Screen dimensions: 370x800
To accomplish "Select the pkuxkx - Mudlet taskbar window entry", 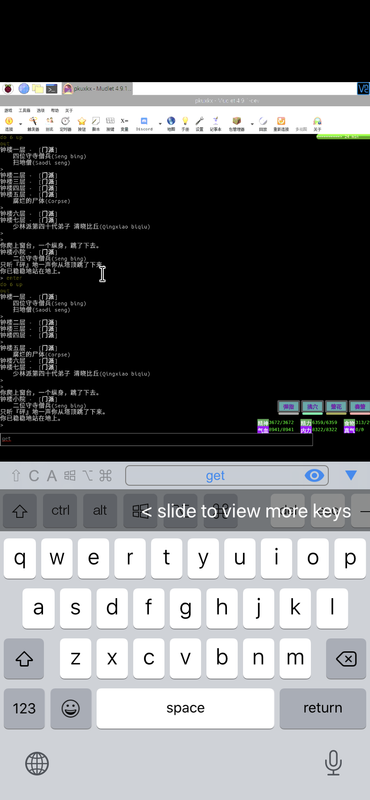I will [x=97, y=89].
